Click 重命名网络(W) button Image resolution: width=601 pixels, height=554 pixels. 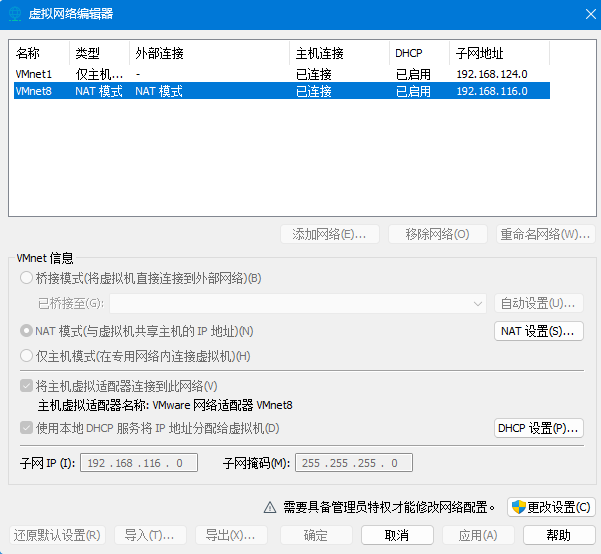pyautogui.click(x=546, y=234)
